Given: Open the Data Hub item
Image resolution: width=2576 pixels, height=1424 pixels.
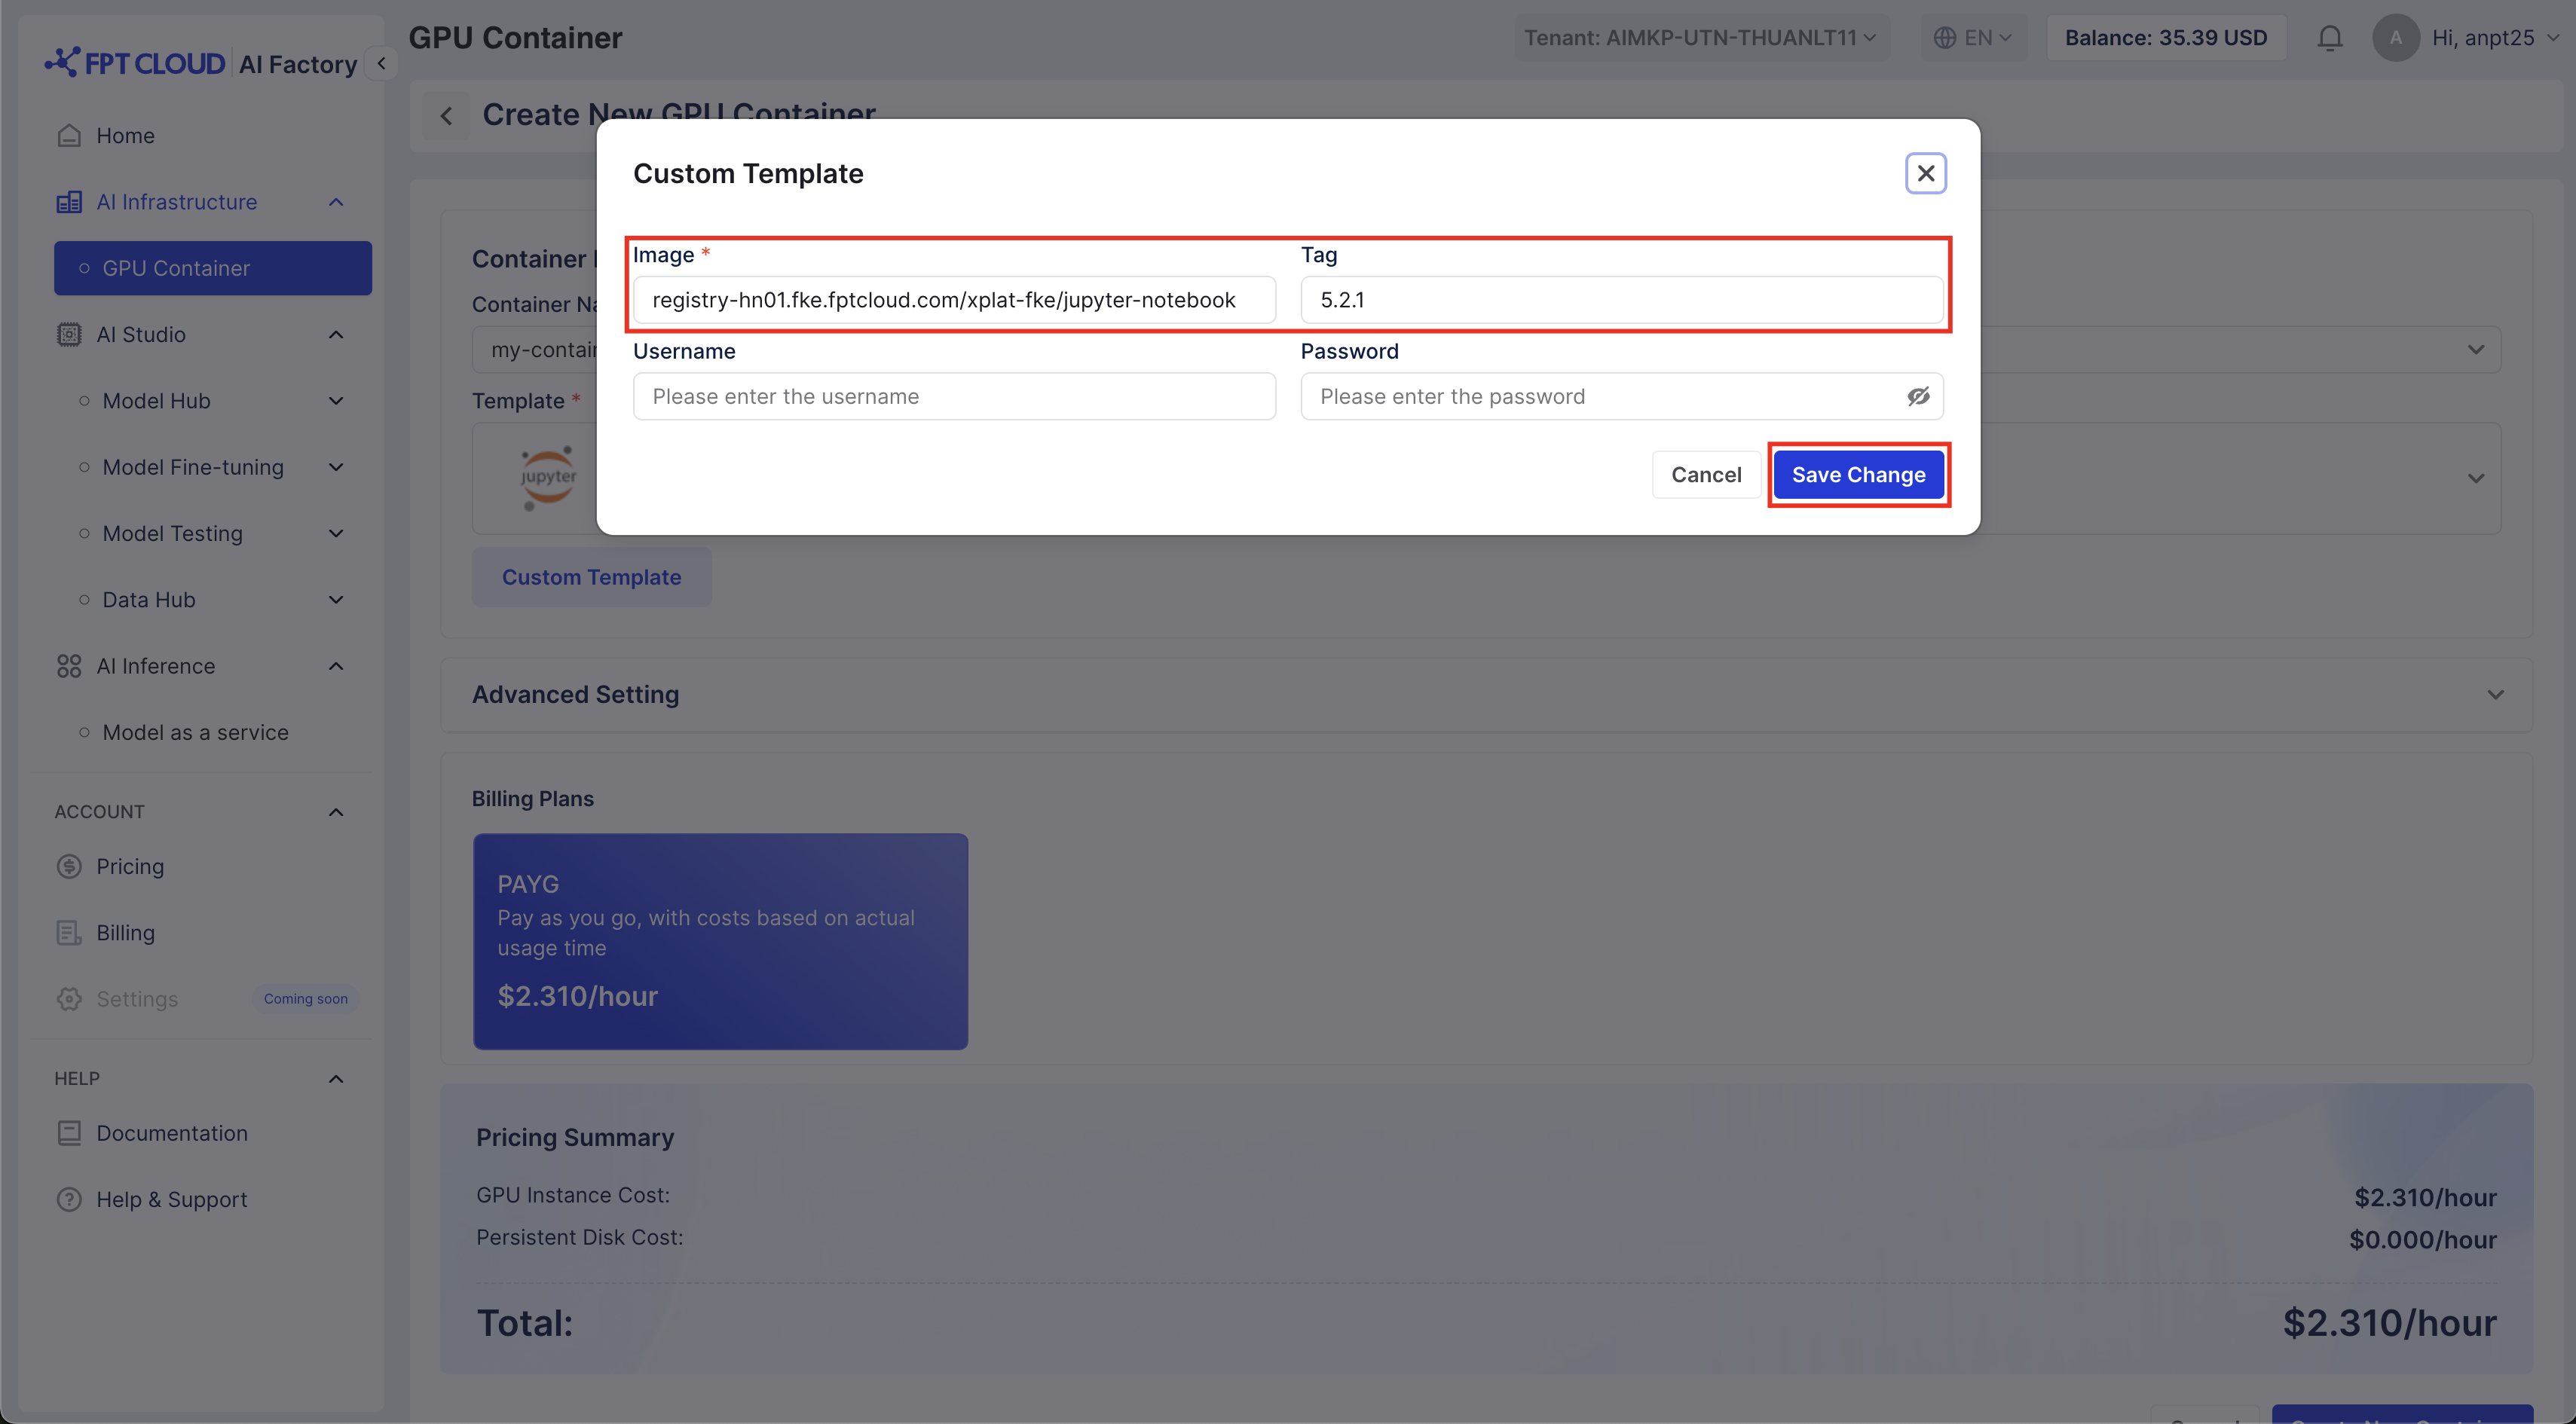Looking at the screenshot, I should (x=149, y=600).
